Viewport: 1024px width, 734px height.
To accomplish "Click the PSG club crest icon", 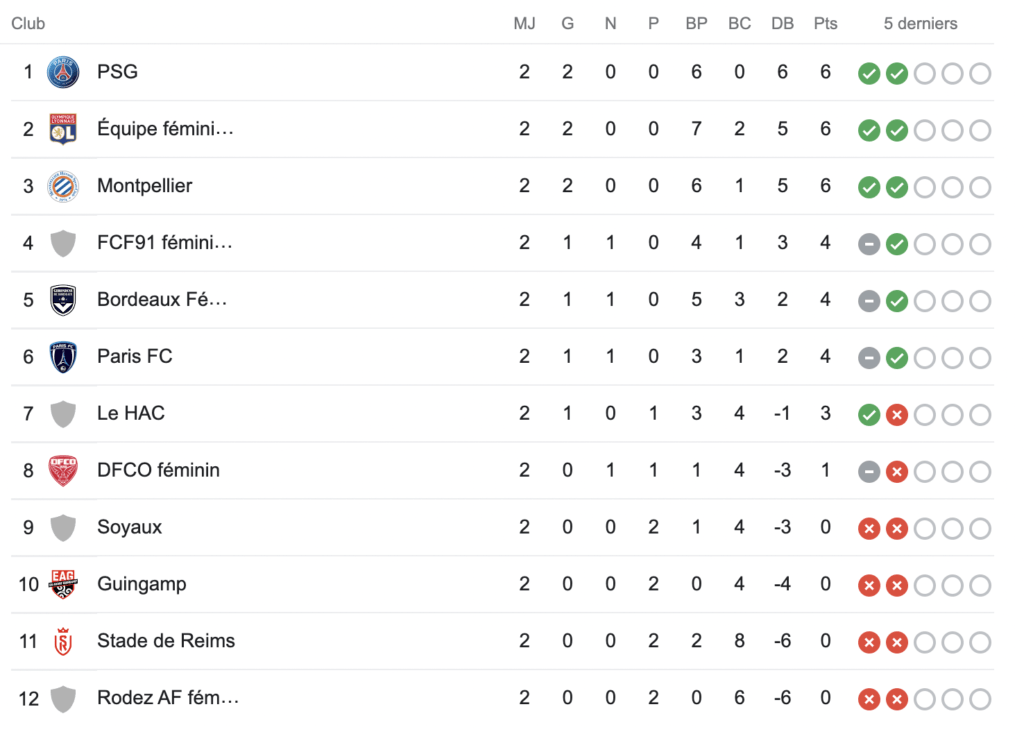I will pos(63,73).
